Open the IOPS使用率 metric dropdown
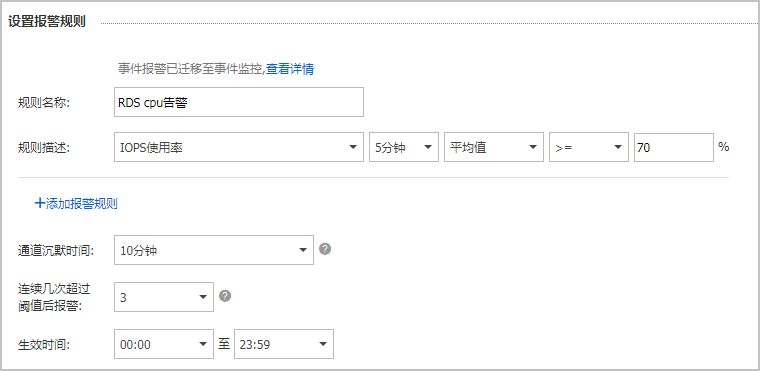The height and width of the screenshot is (371, 760). [239, 147]
